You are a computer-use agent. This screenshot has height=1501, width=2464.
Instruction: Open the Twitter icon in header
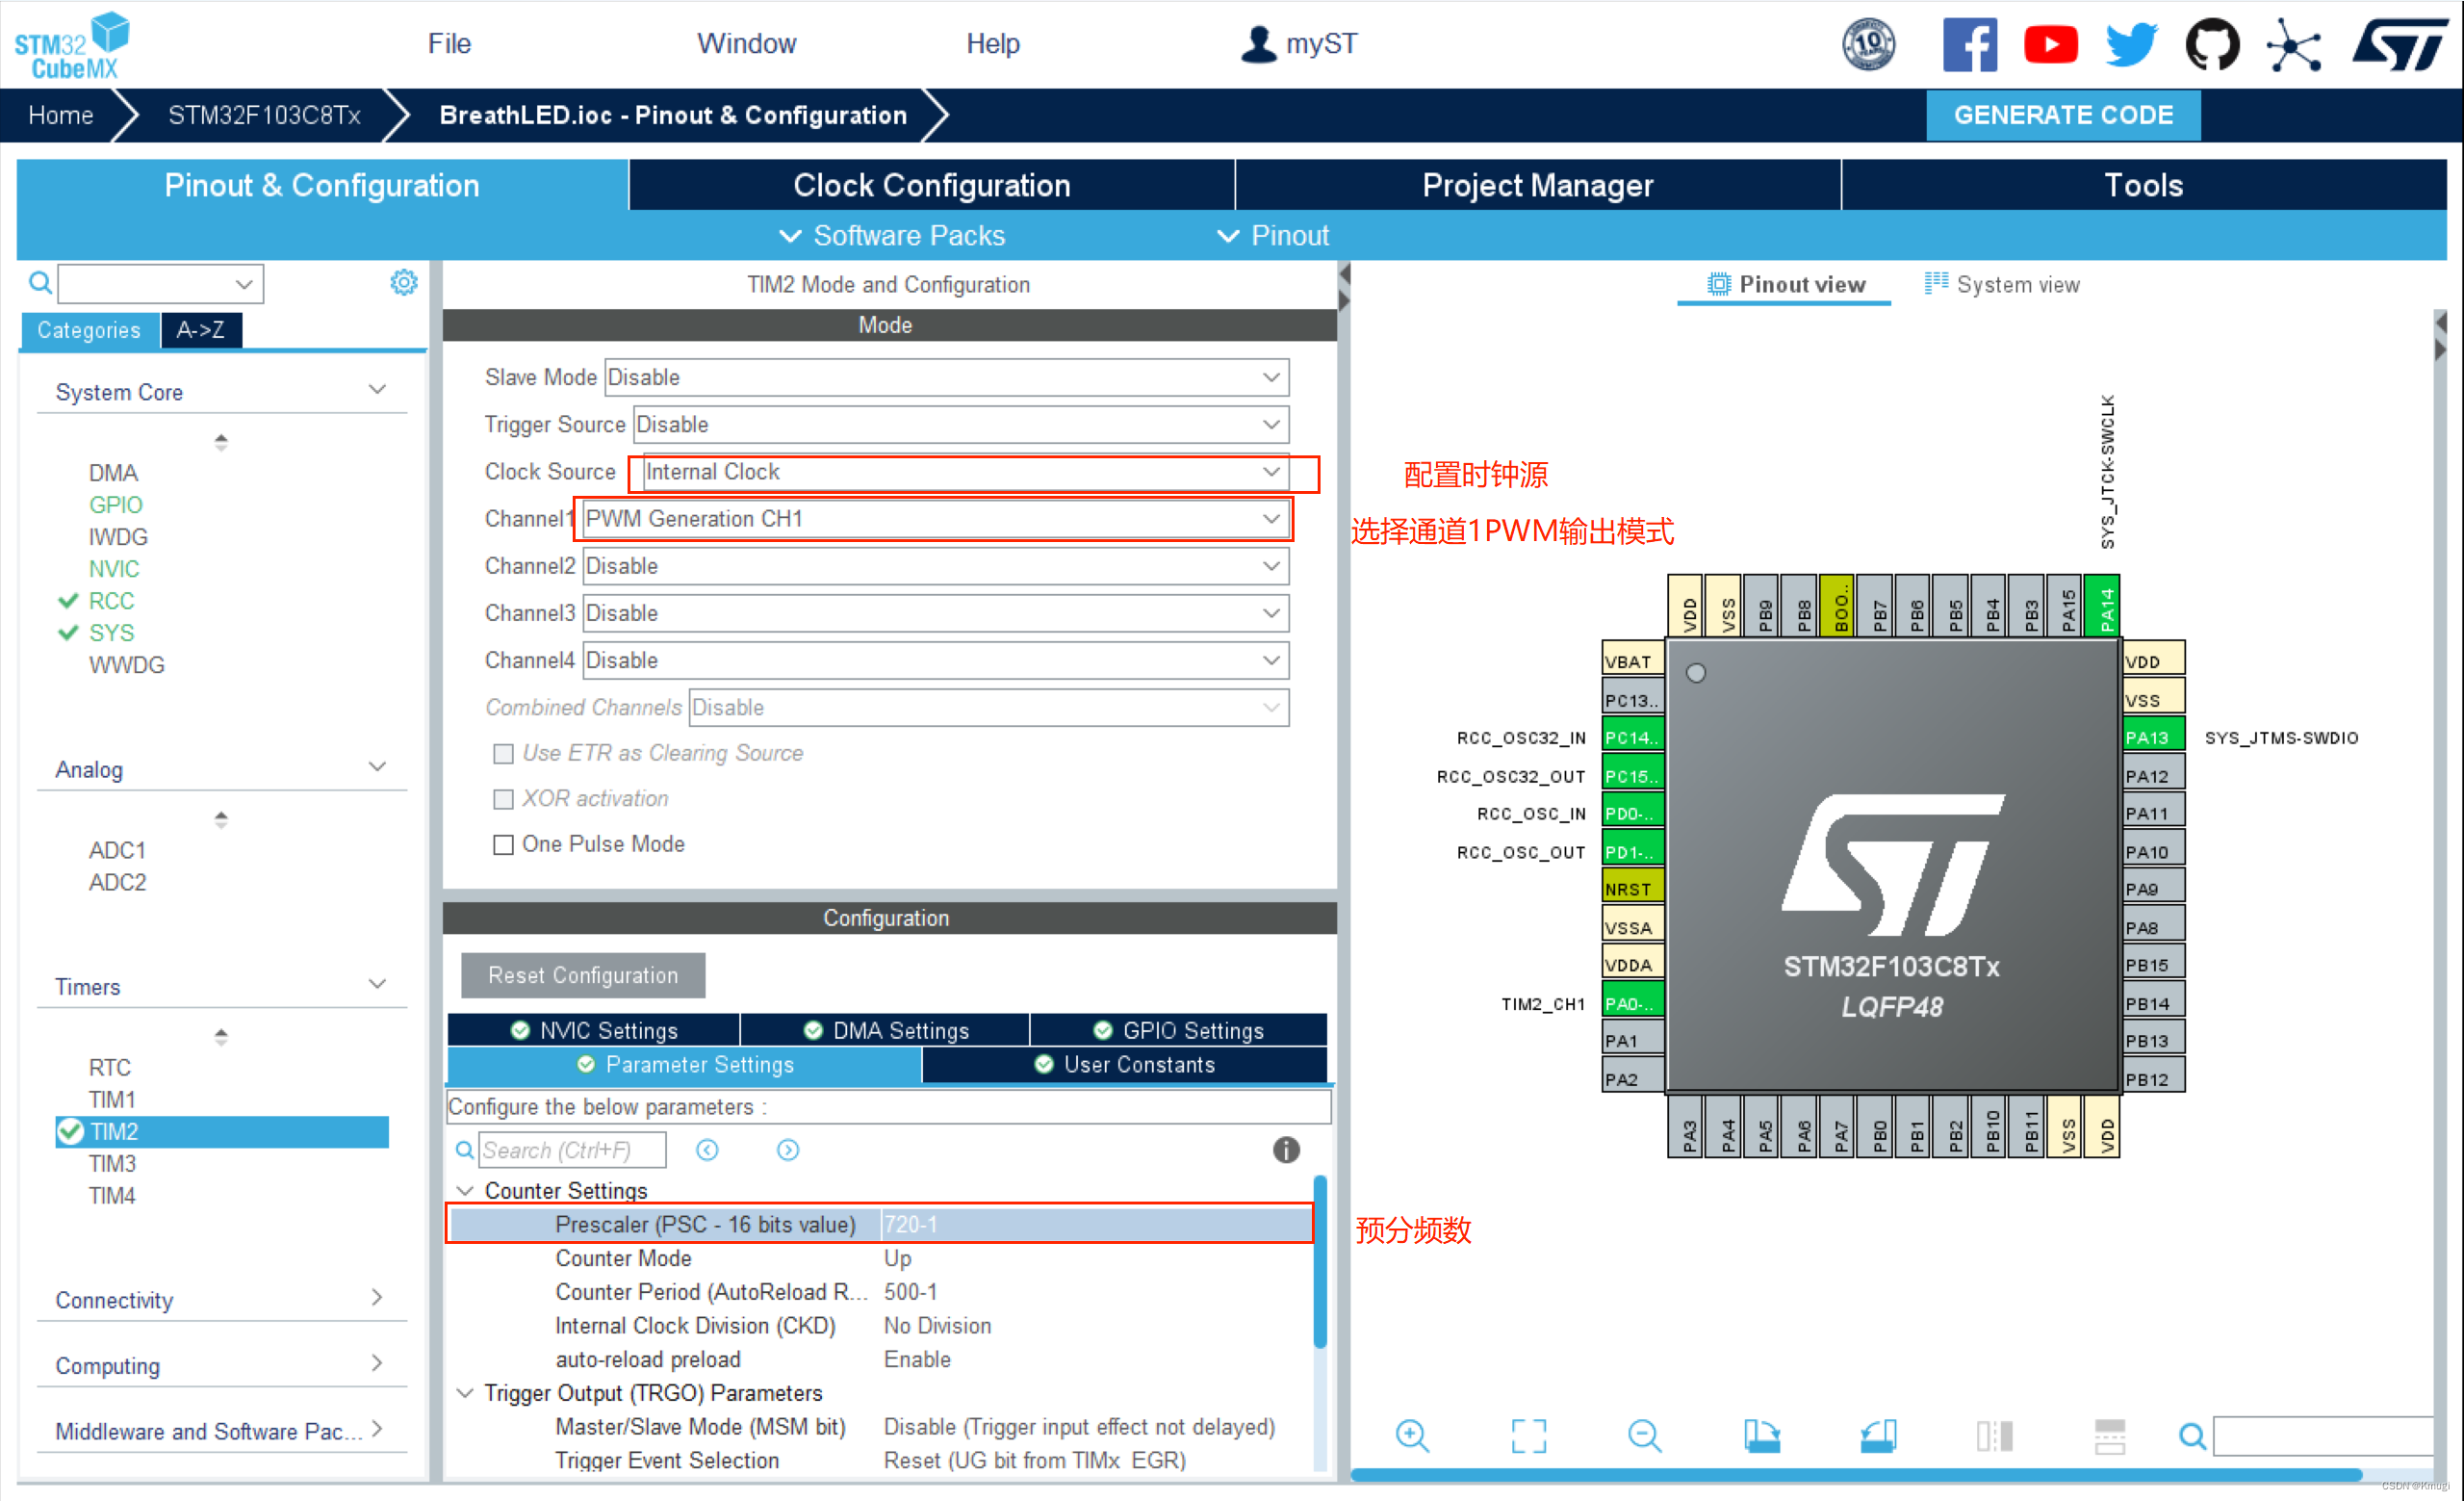tap(2131, 44)
